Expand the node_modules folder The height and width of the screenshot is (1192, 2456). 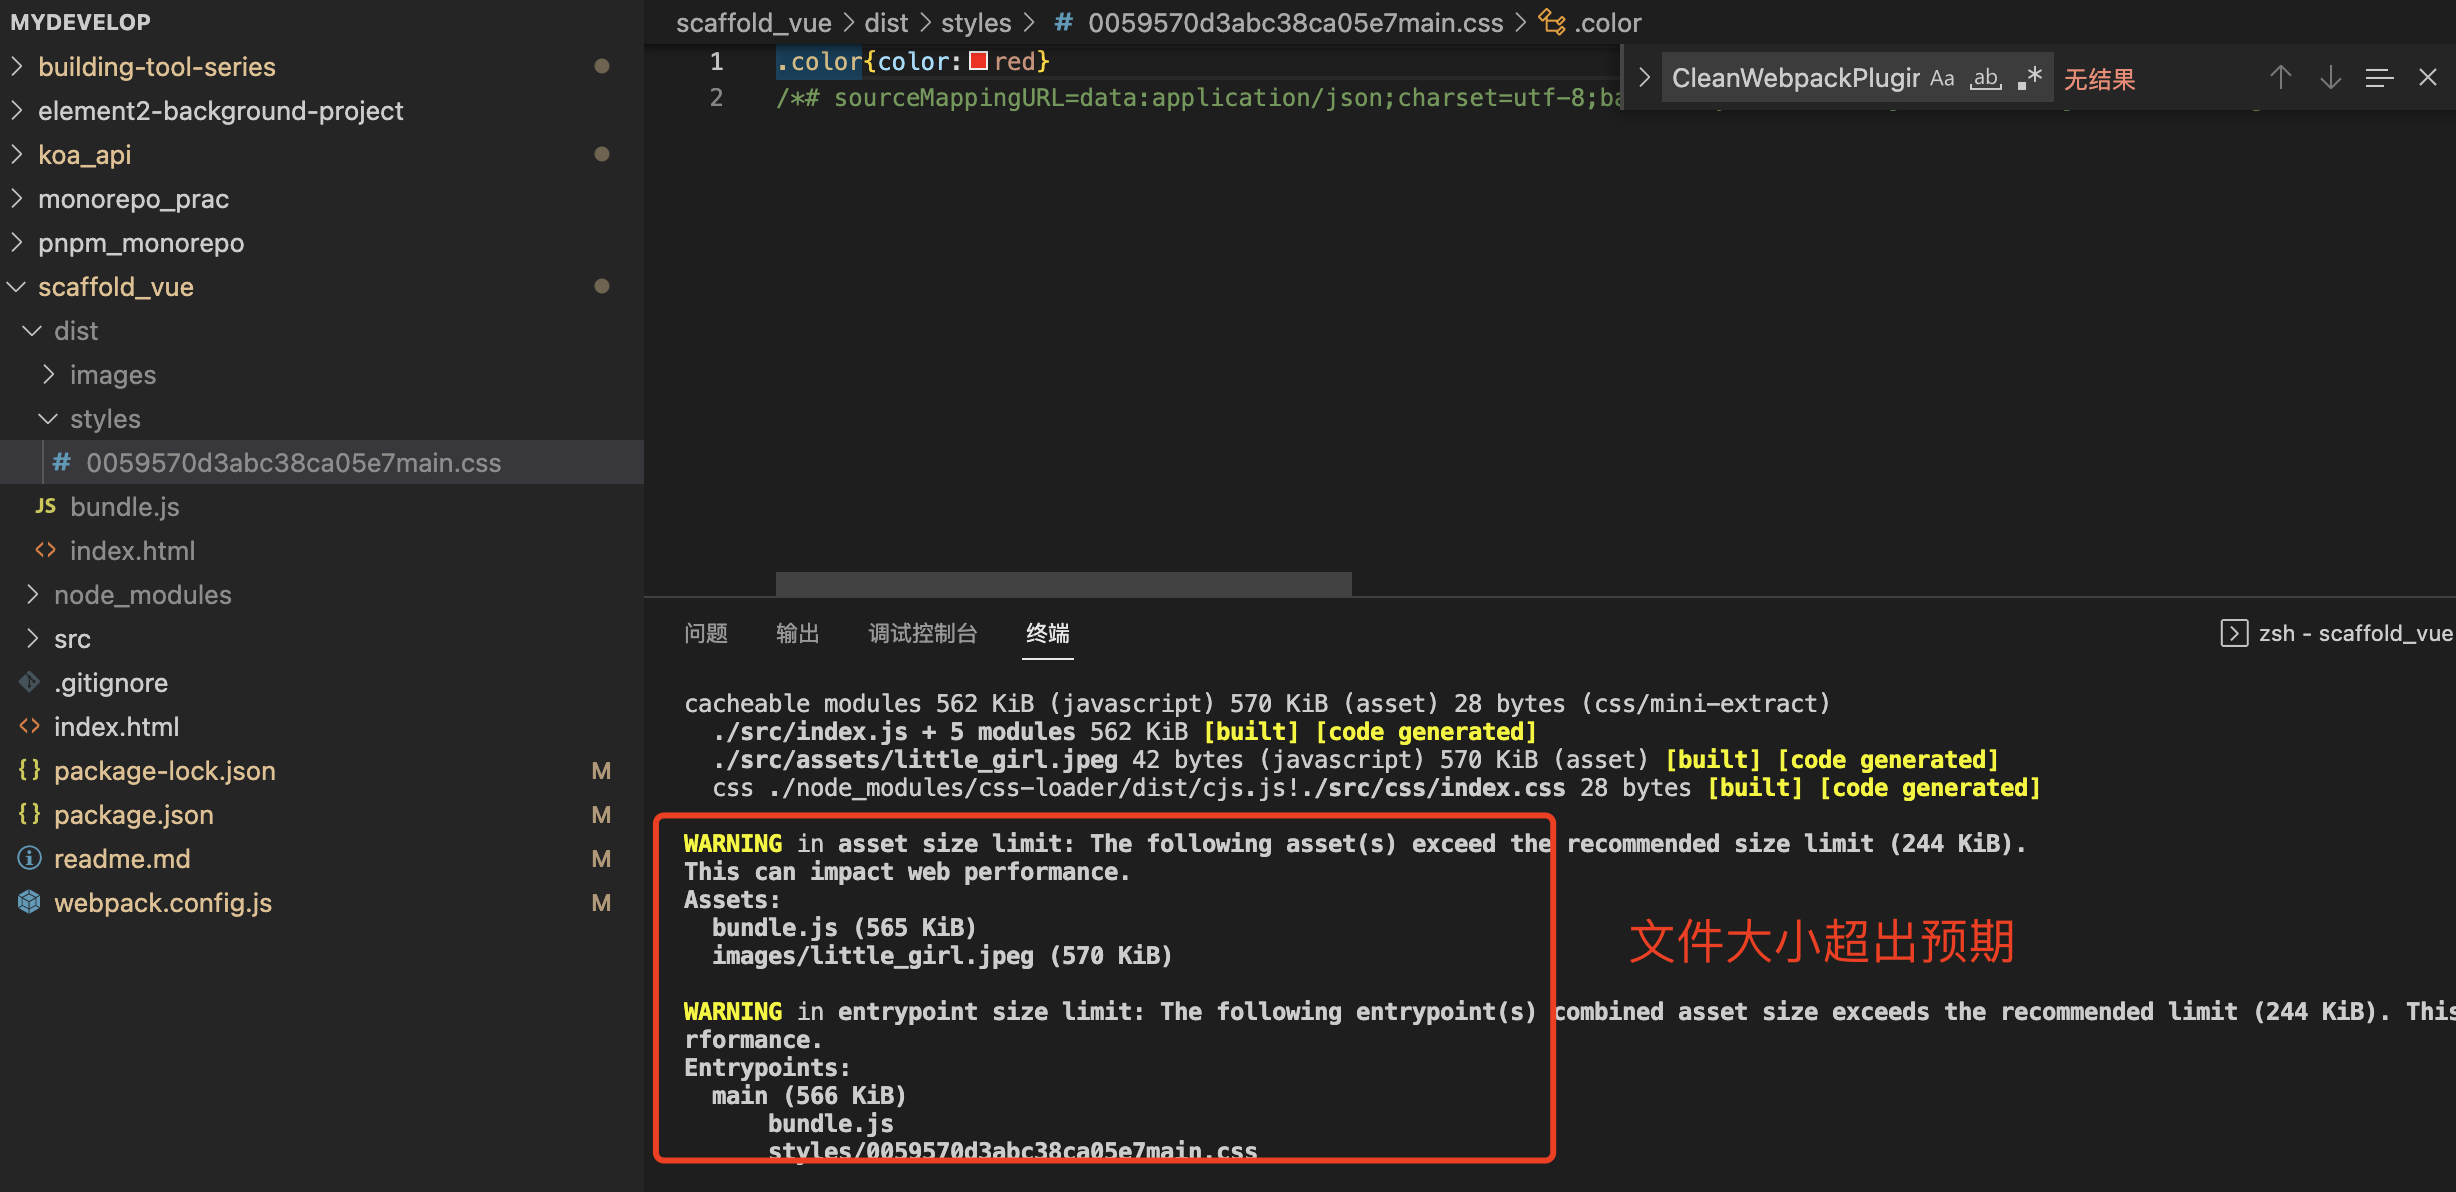tap(142, 595)
